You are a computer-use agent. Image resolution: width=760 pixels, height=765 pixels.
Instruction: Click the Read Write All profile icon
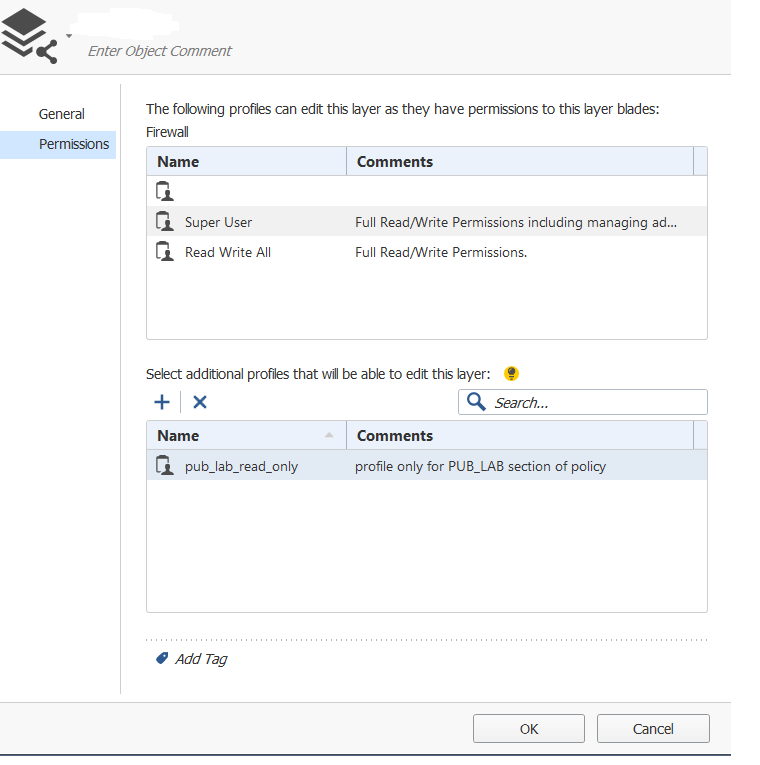click(x=165, y=252)
